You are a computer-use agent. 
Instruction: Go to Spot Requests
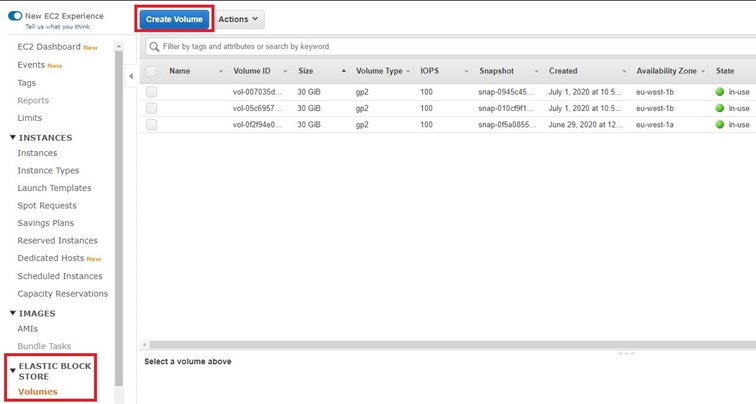pos(47,205)
